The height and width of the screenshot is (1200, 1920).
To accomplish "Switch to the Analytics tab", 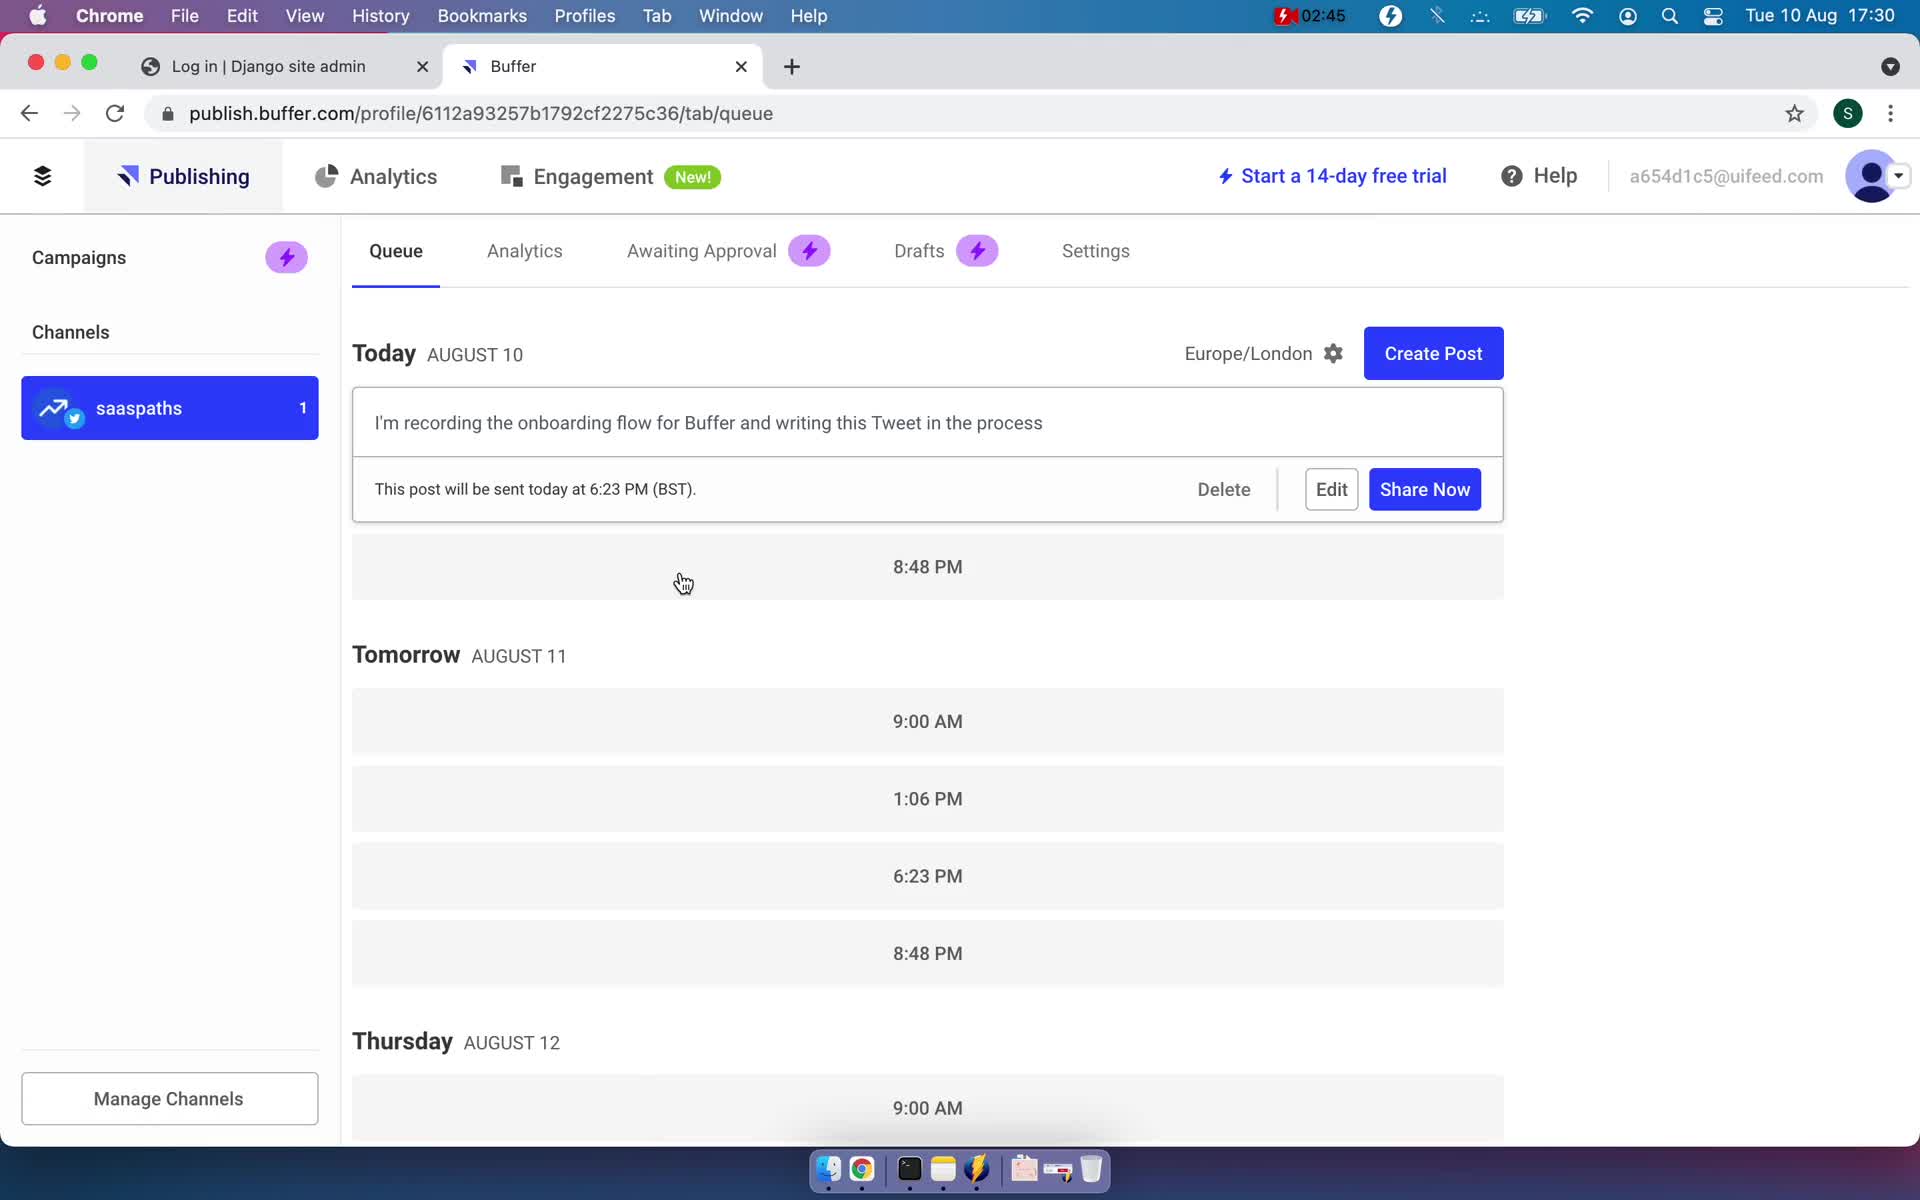I will (524, 250).
